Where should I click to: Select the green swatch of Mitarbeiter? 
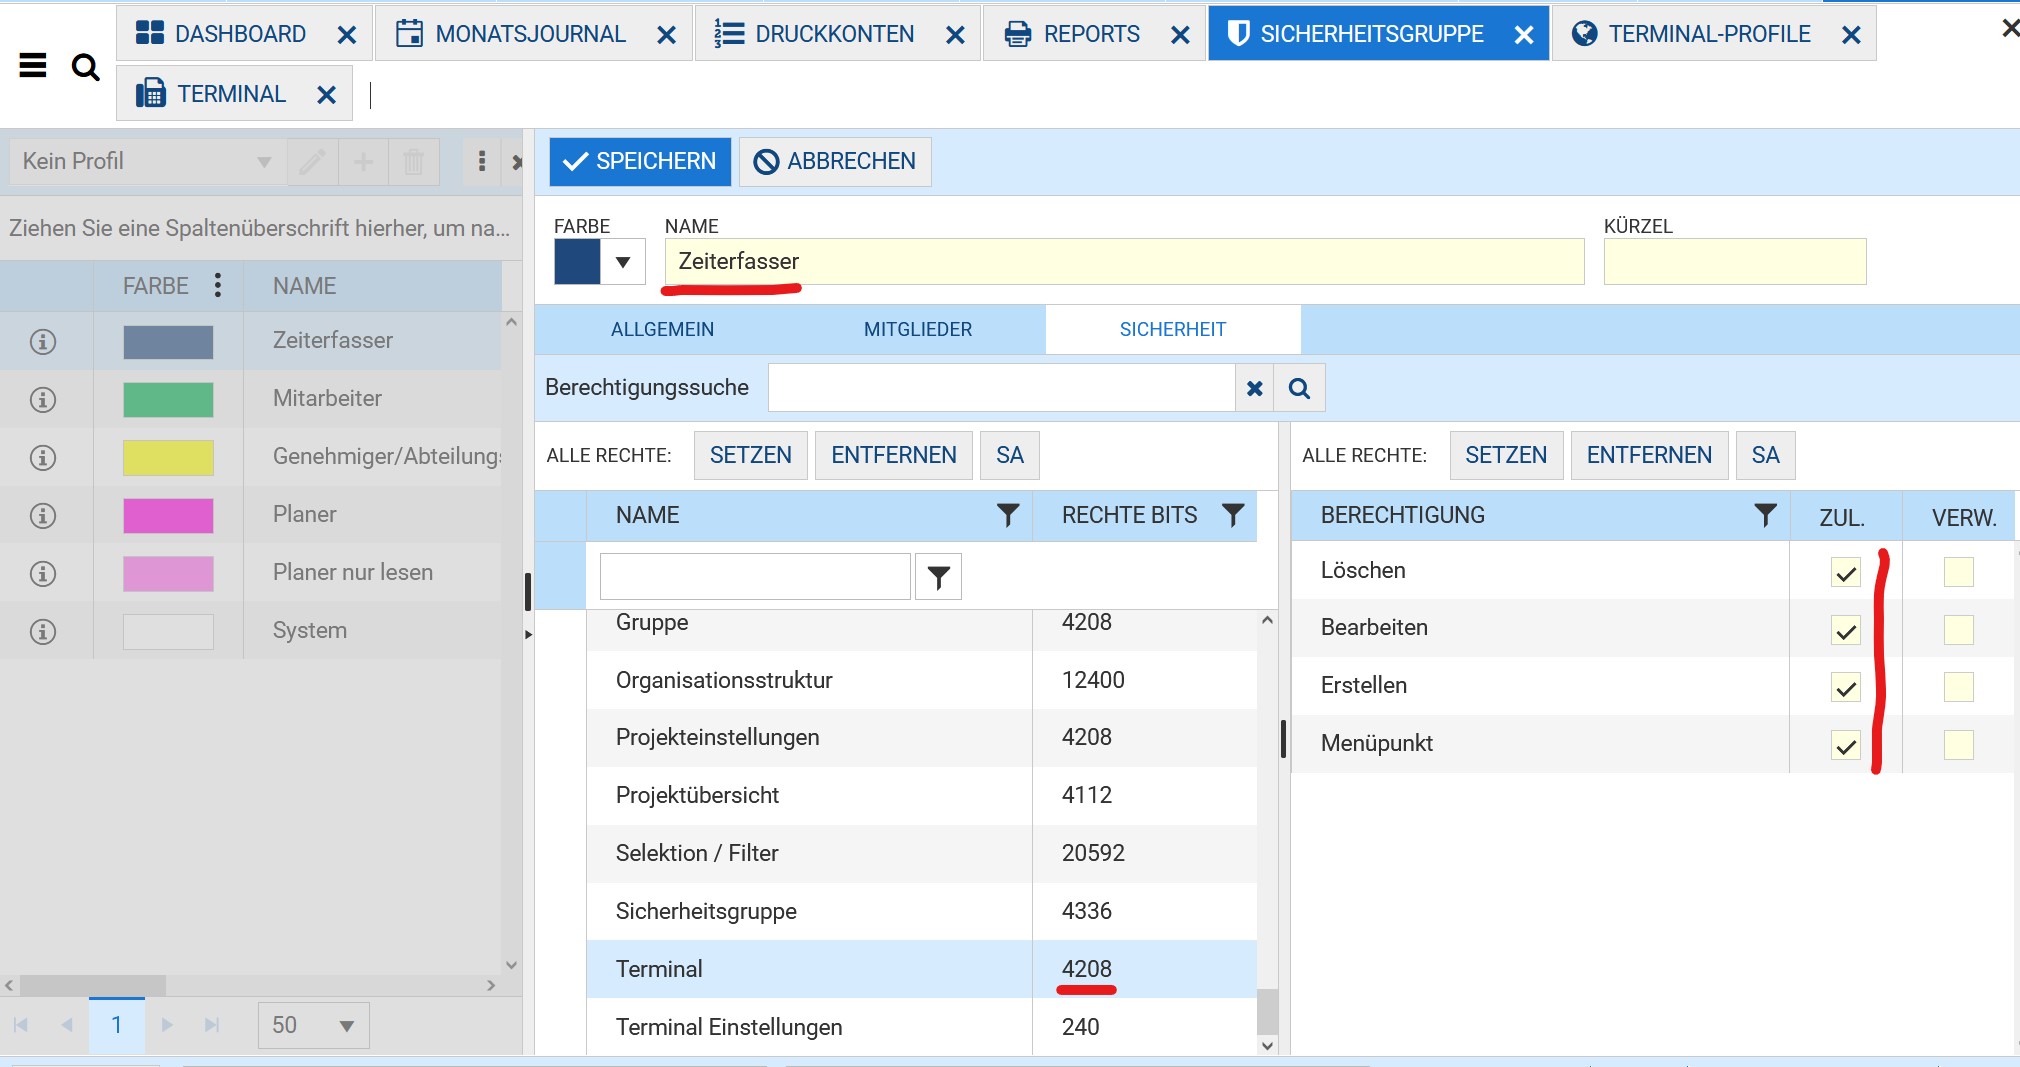click(166, 399)
